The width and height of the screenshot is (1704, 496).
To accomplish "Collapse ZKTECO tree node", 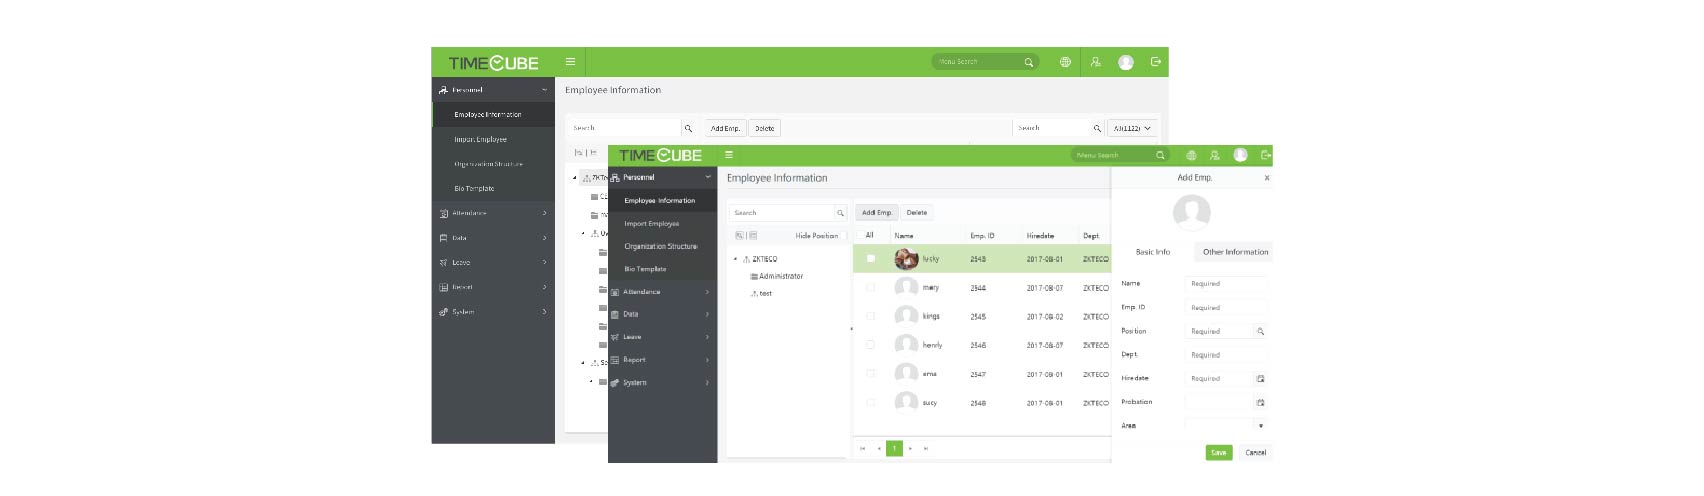I will coord(735,259).
